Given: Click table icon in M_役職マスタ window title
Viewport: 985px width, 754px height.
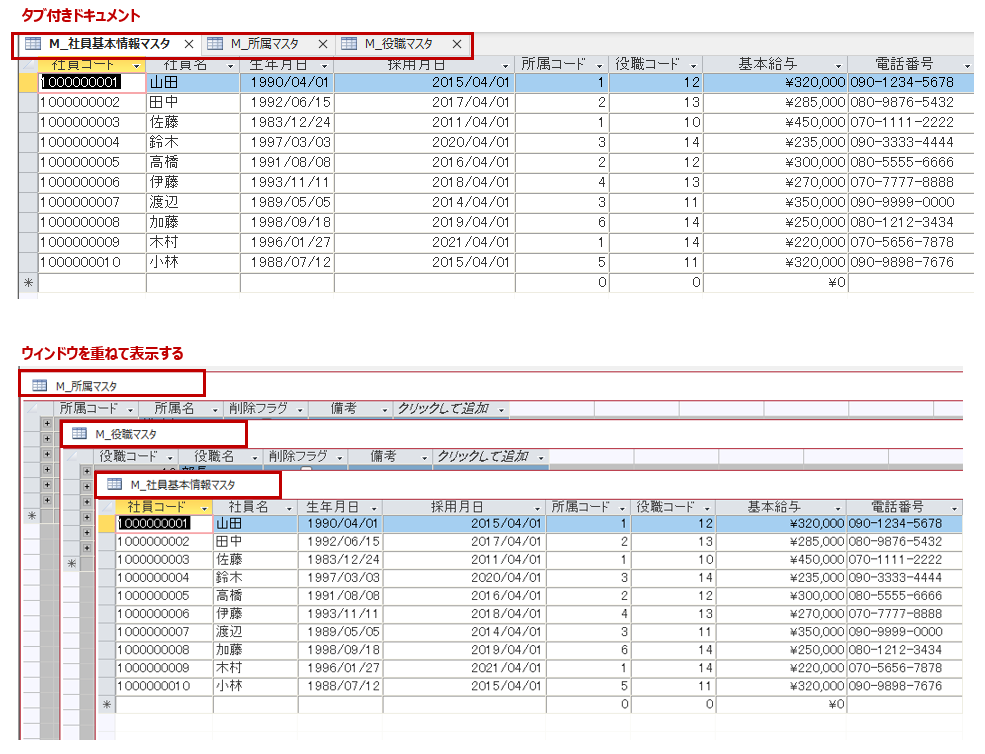Looking at the screenshot, I should (79, 434).
